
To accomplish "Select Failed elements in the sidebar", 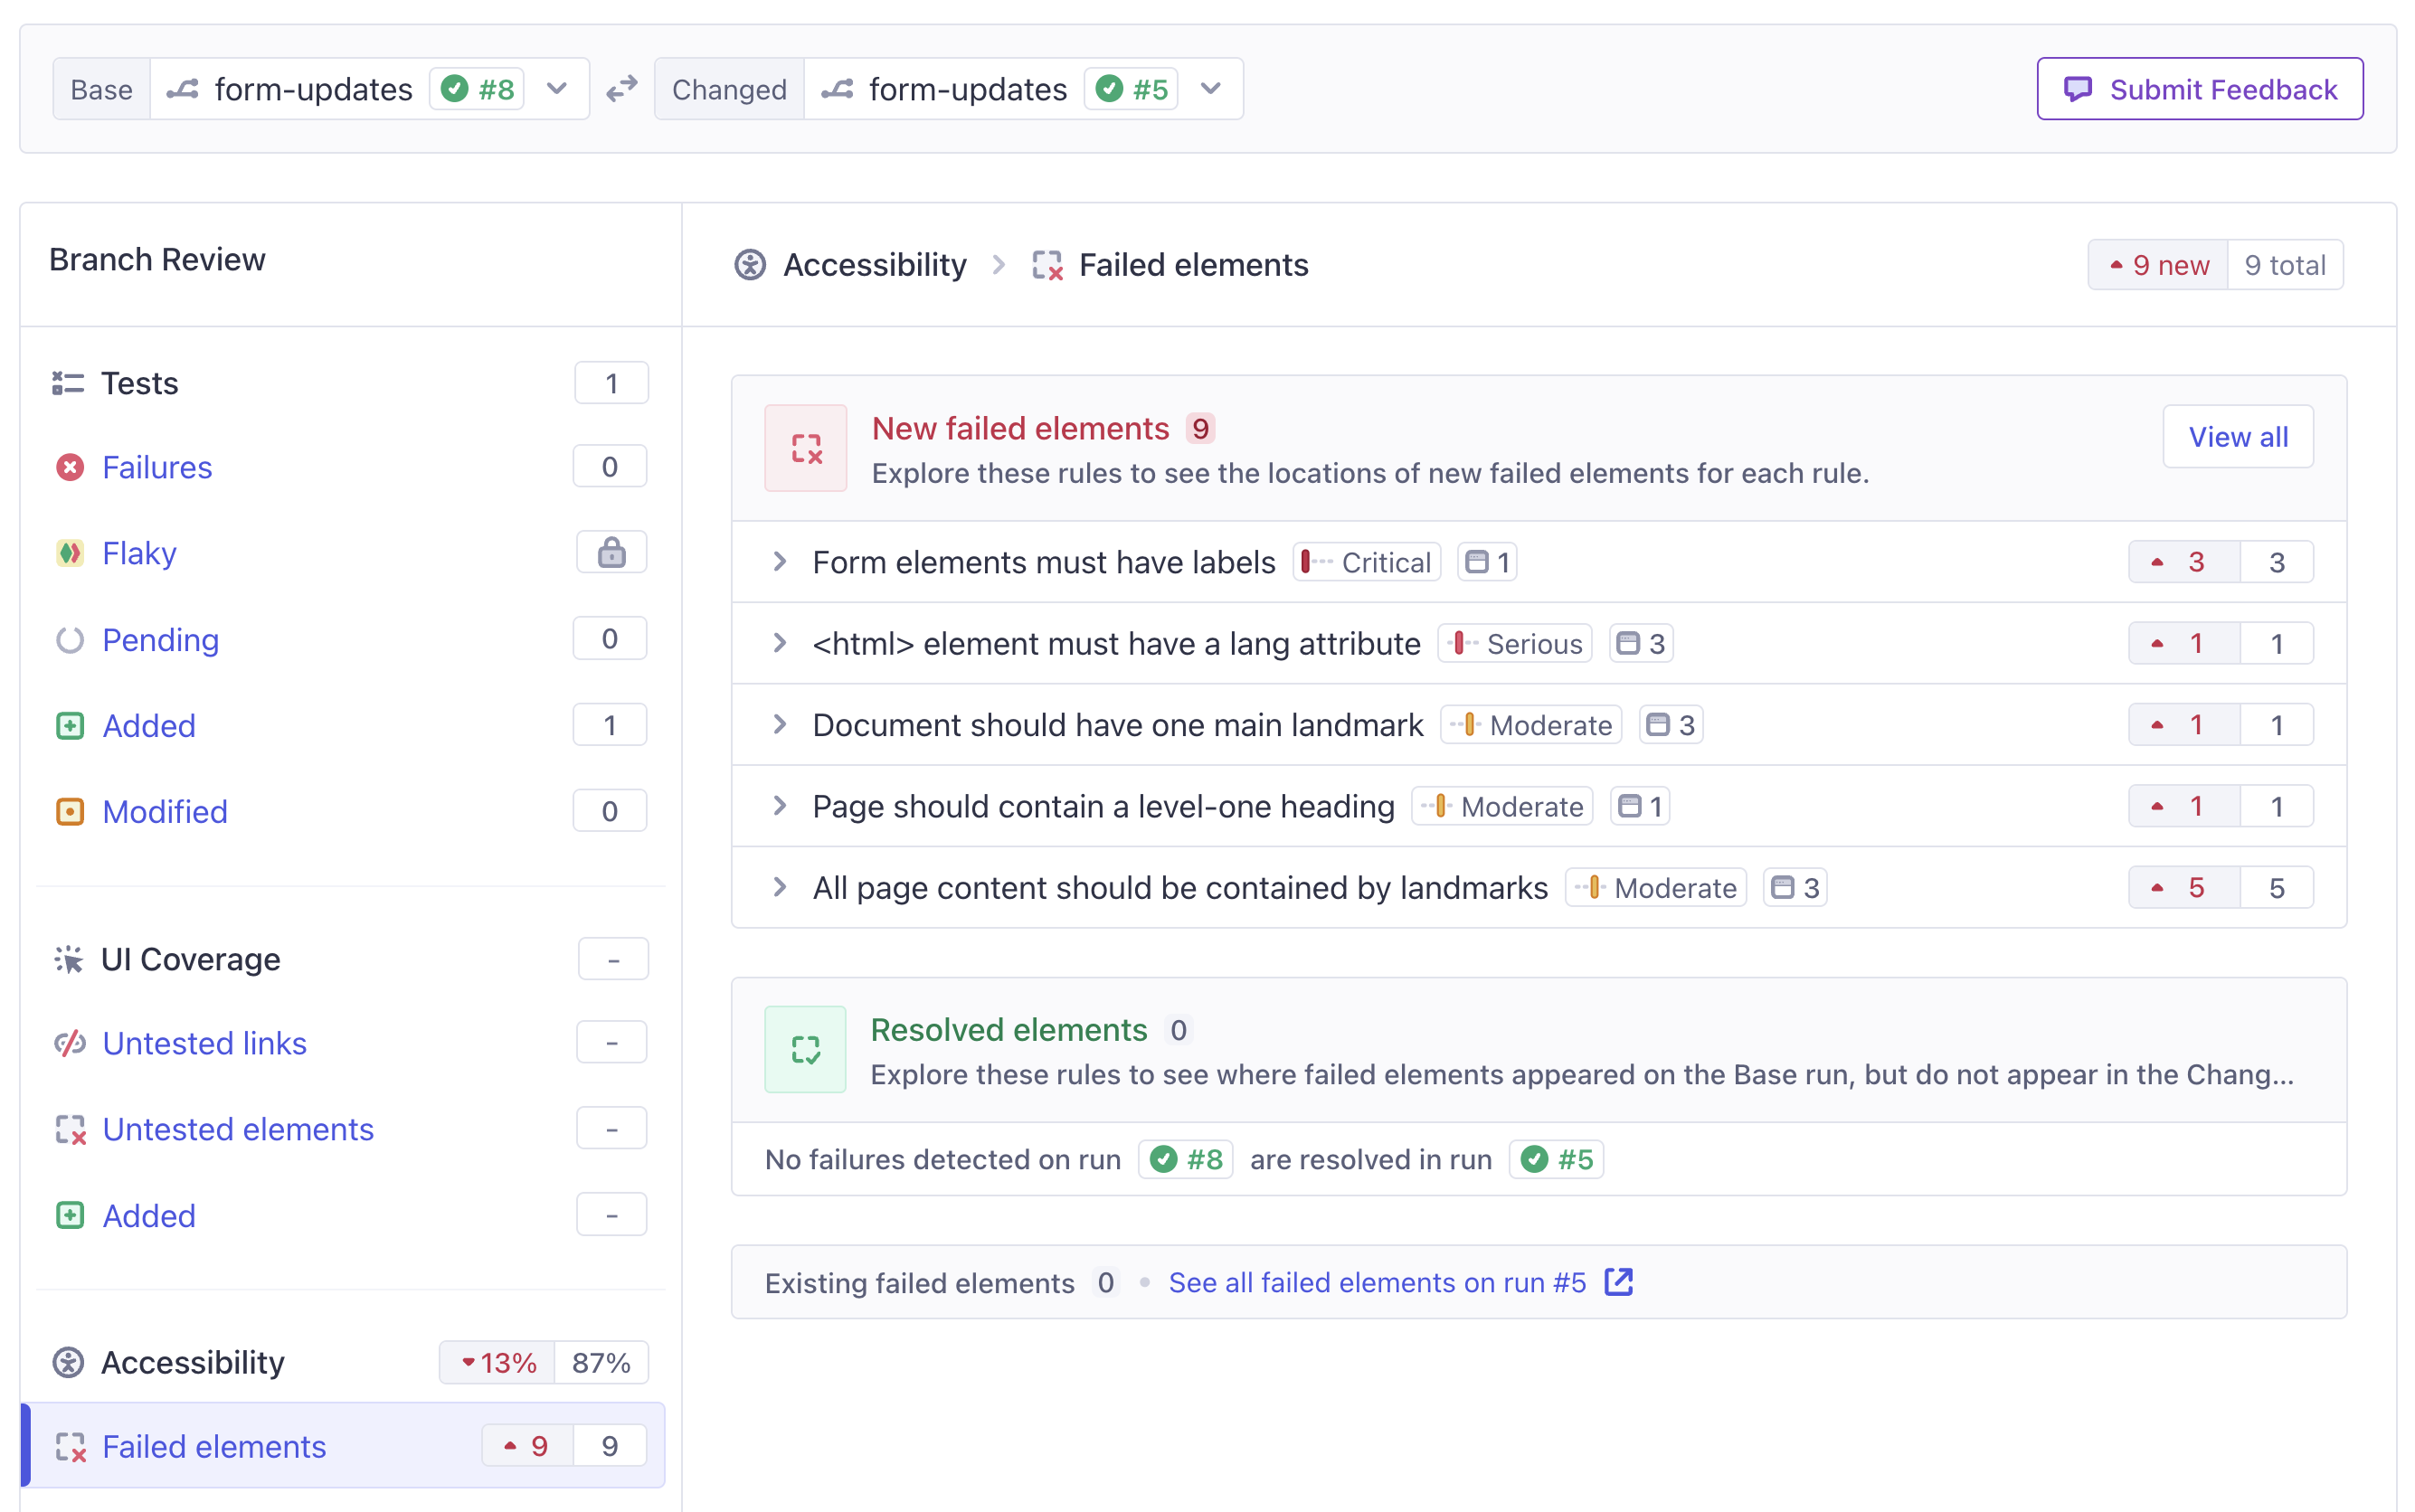I will pyautogui.click(x=214, y=1446).
